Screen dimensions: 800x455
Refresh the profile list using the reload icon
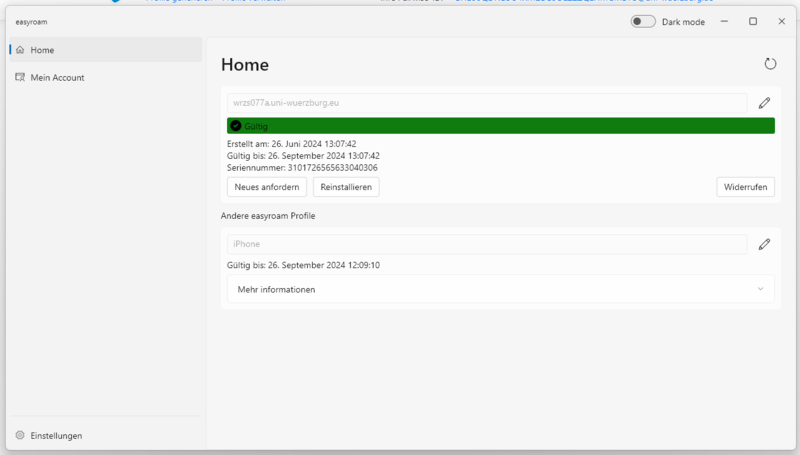click(x=770, y=64)
